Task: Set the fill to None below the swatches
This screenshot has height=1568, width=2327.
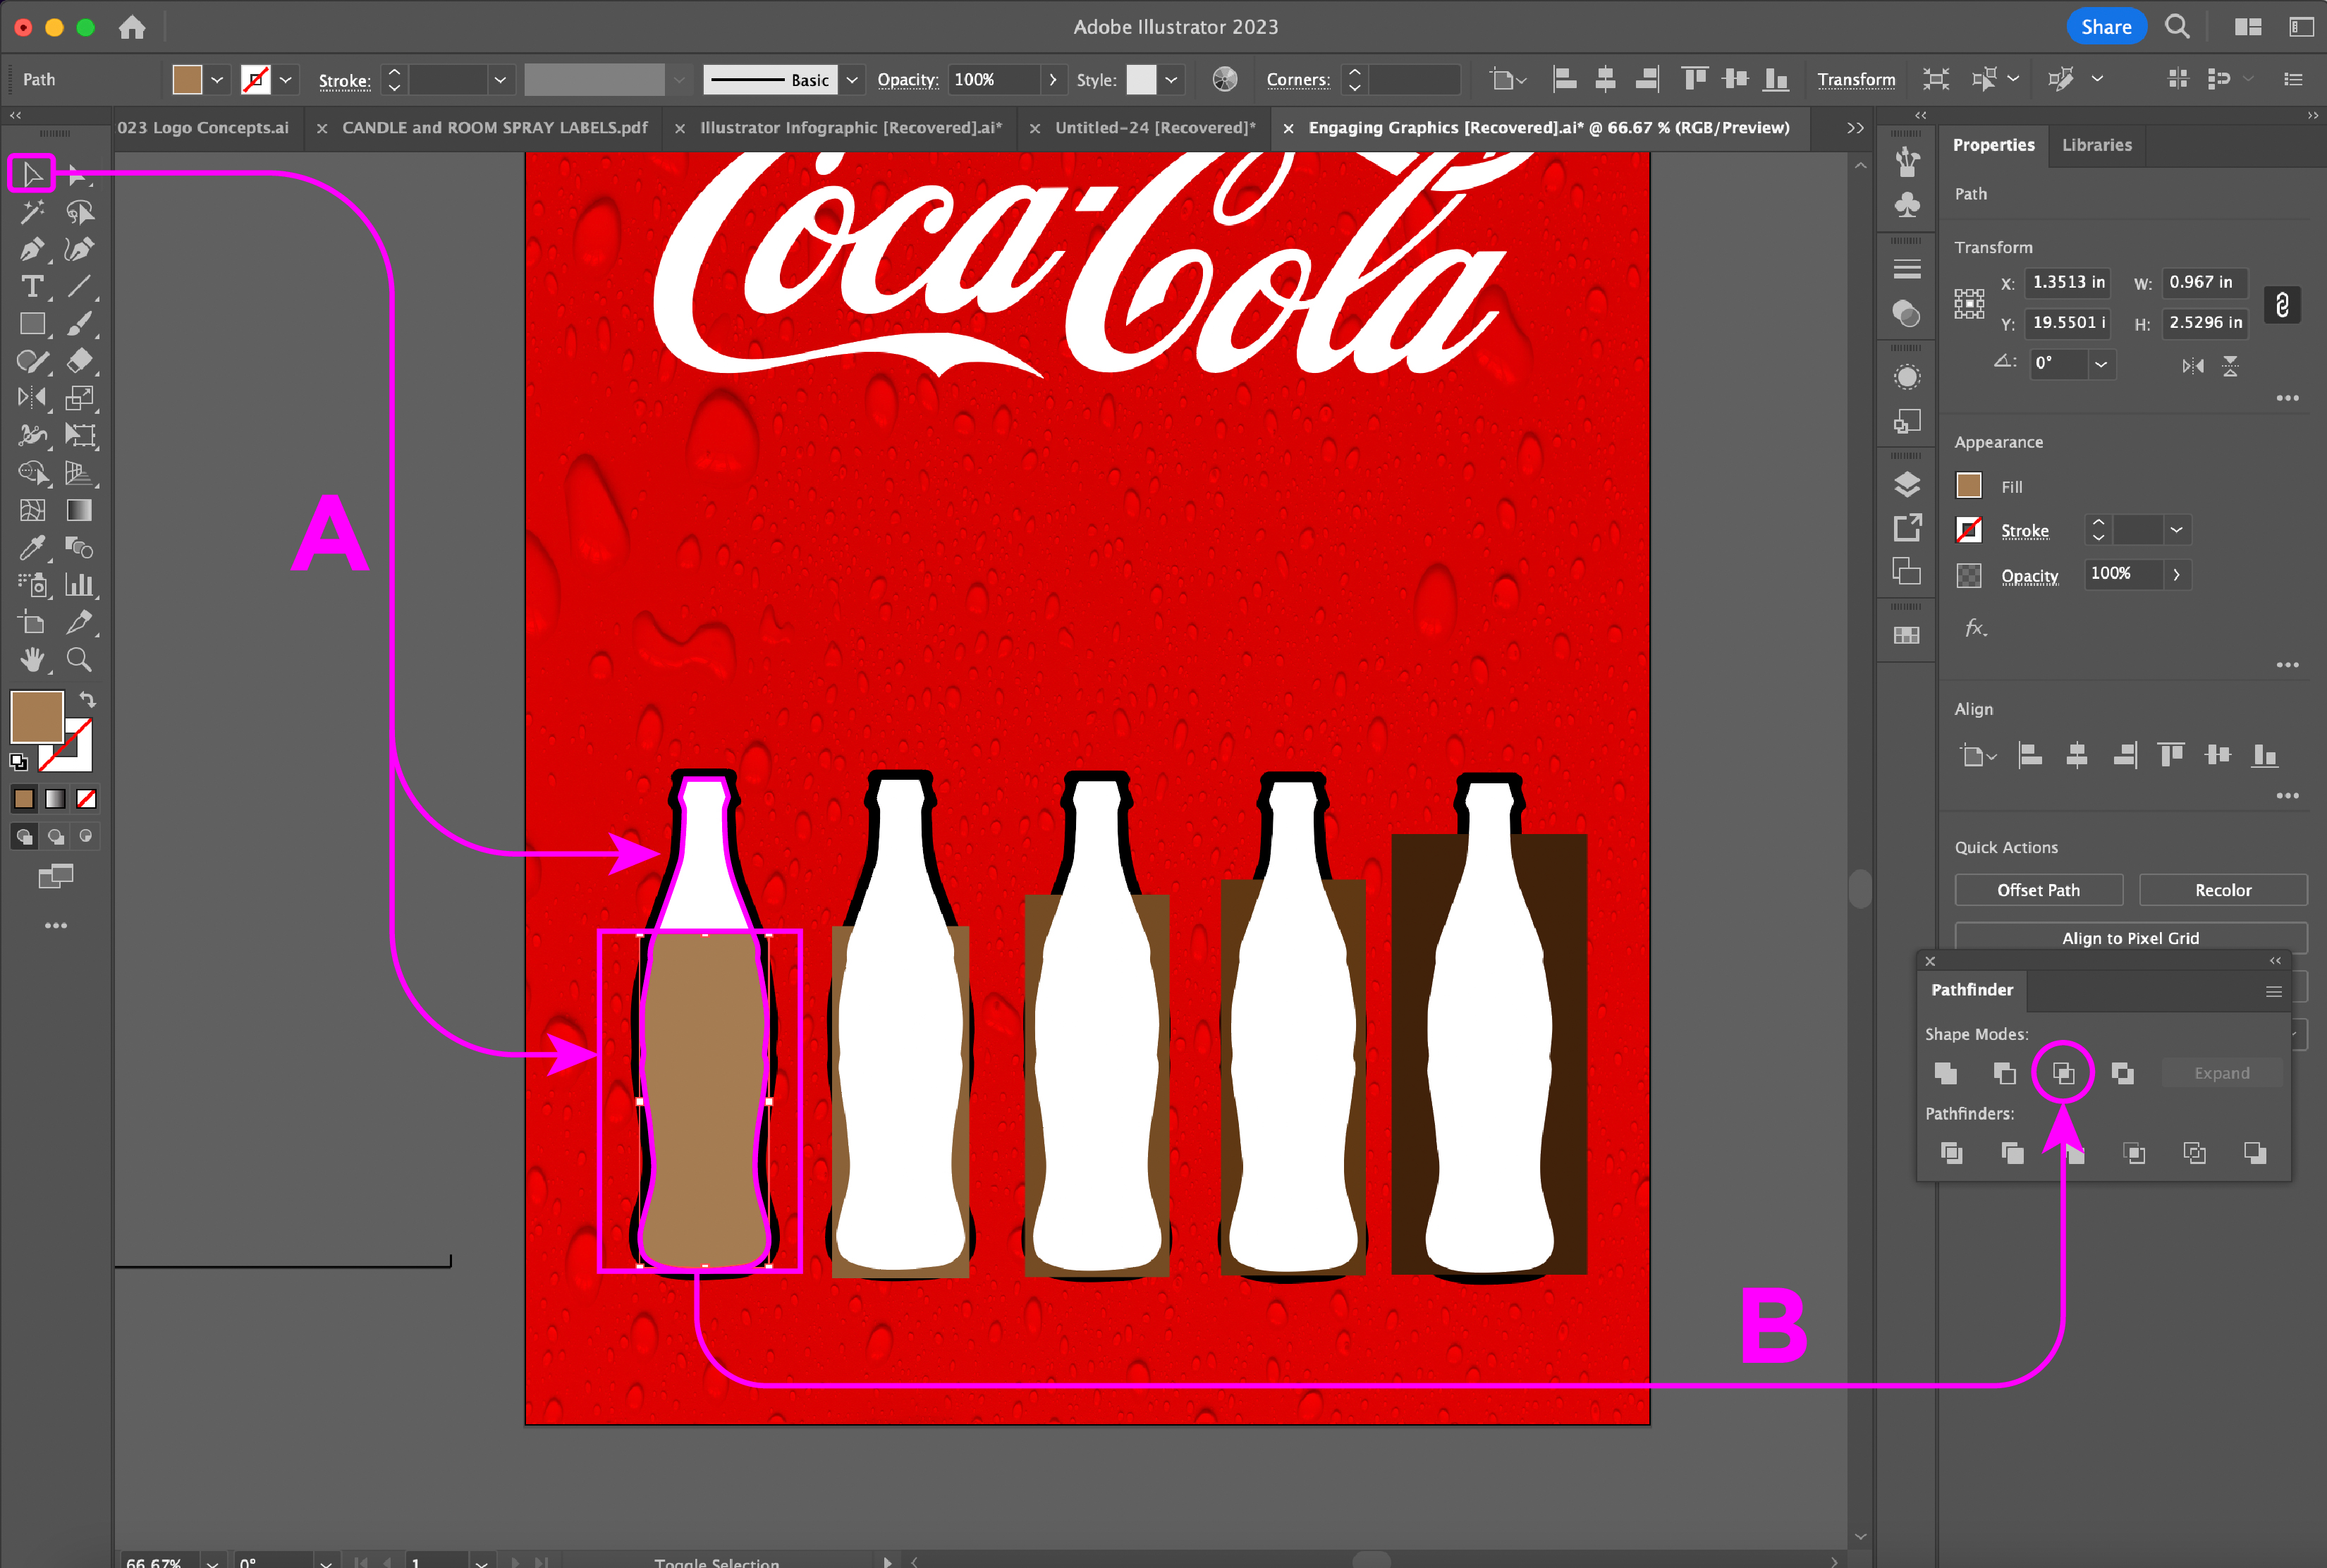Action: [87, 799]
